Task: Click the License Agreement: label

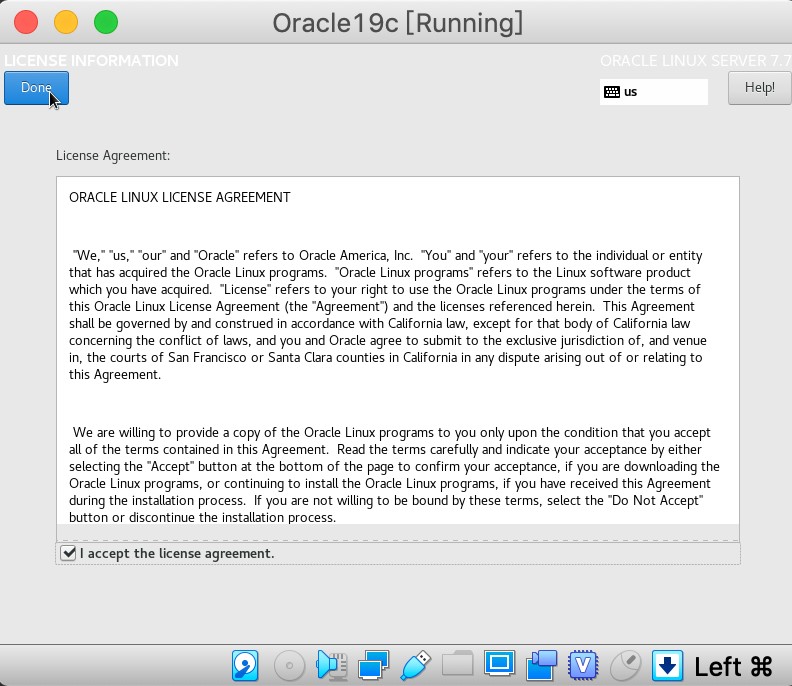Action: coord(113,156)
